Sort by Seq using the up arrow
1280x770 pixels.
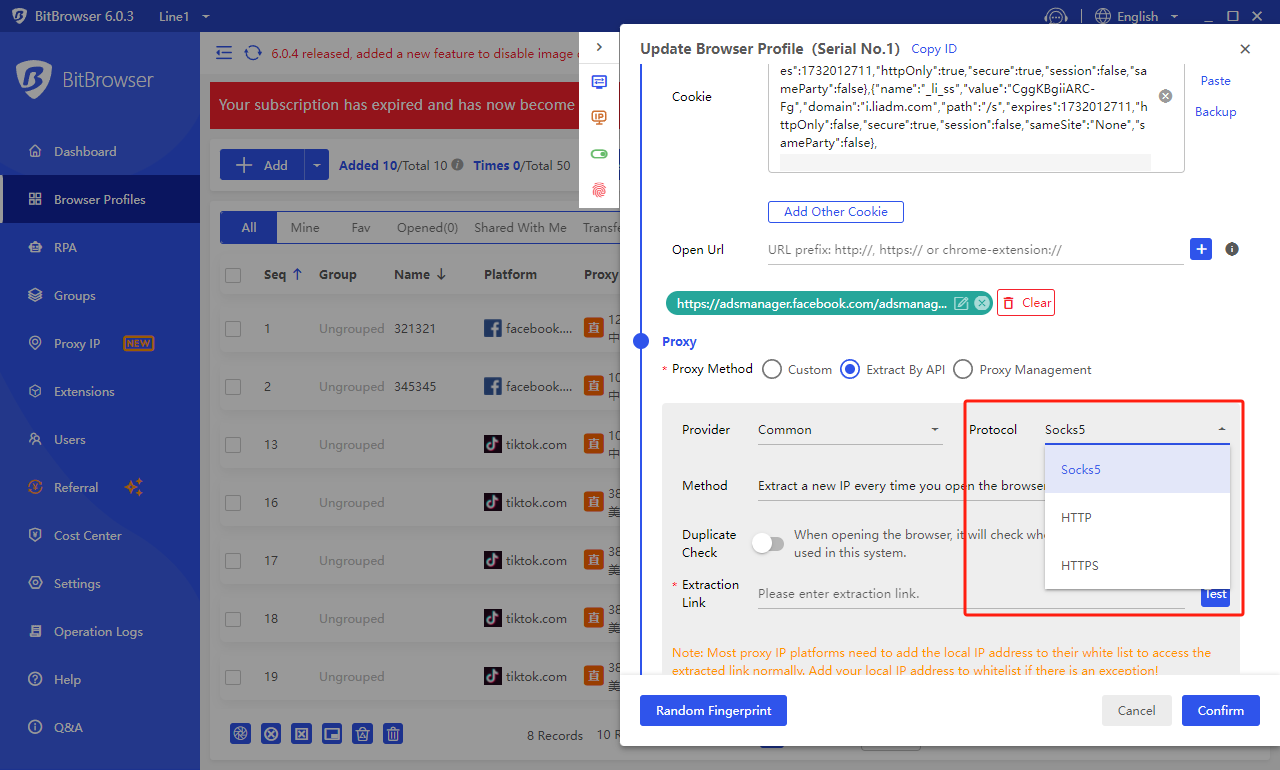(297, 274)
